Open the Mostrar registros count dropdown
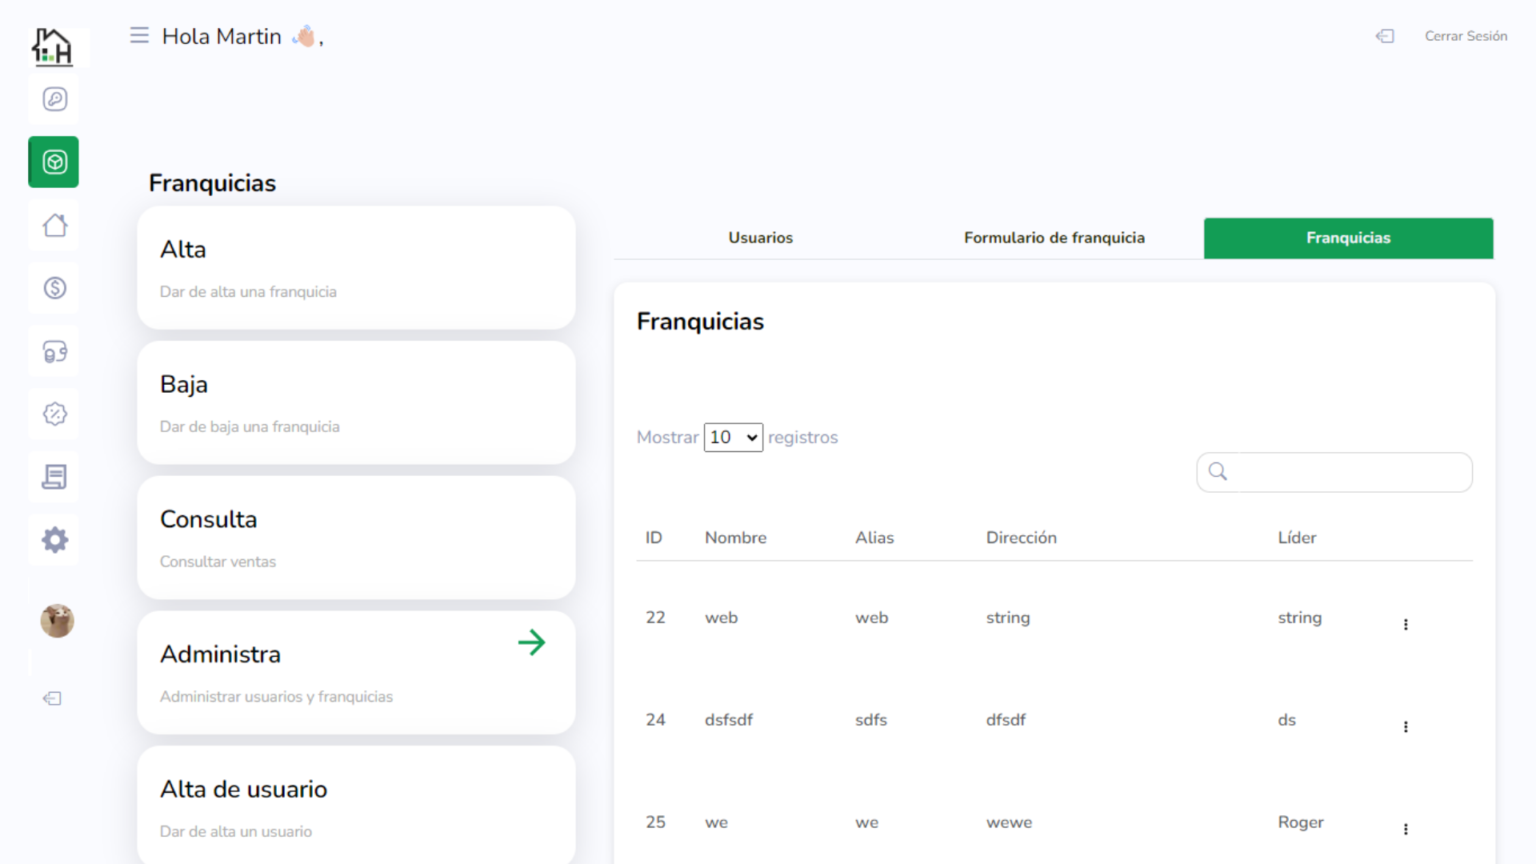The width and height of the screenshot is (1536, 864). [x=733, y=437]
